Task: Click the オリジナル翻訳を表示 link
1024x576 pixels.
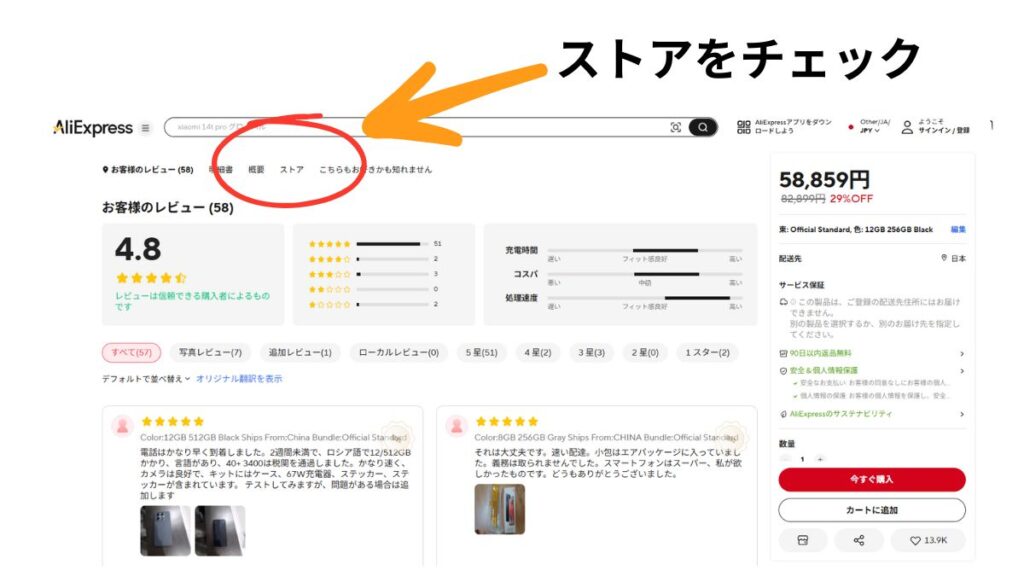Action: click(x=239, y=379)
